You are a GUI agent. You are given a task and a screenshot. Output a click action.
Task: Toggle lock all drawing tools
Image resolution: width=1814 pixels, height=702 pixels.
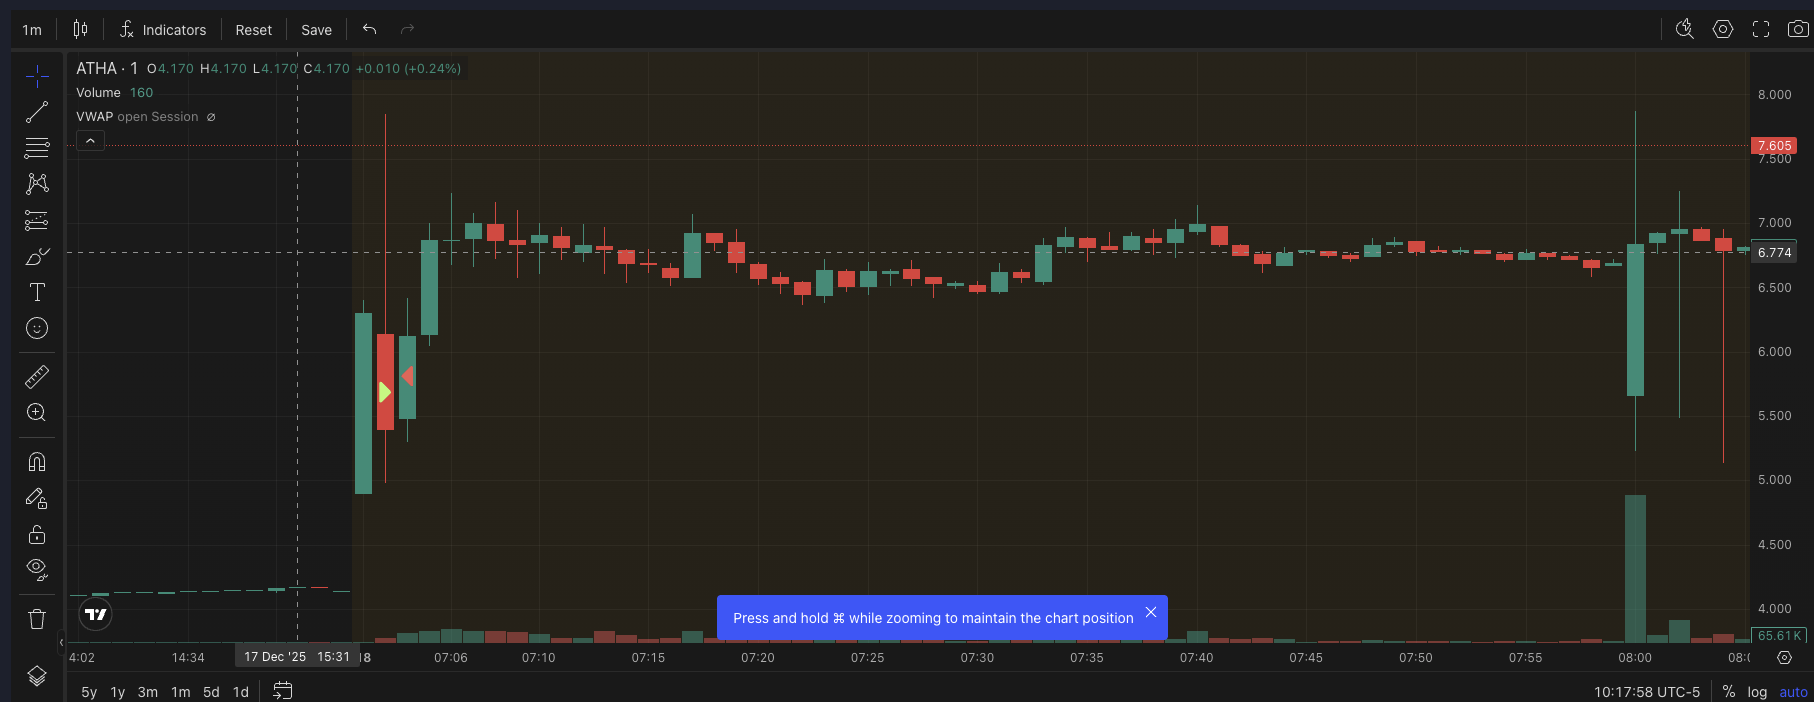pyautogui.click(x=37, y=534)
